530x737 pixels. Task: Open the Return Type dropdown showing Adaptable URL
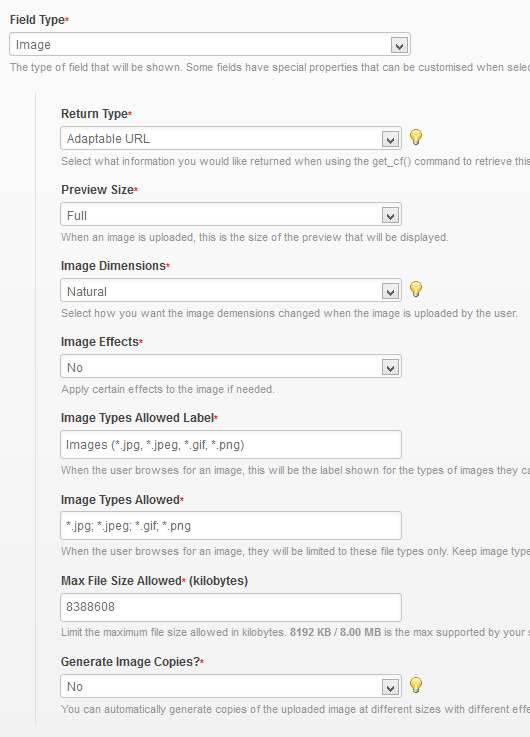point(231,139)
